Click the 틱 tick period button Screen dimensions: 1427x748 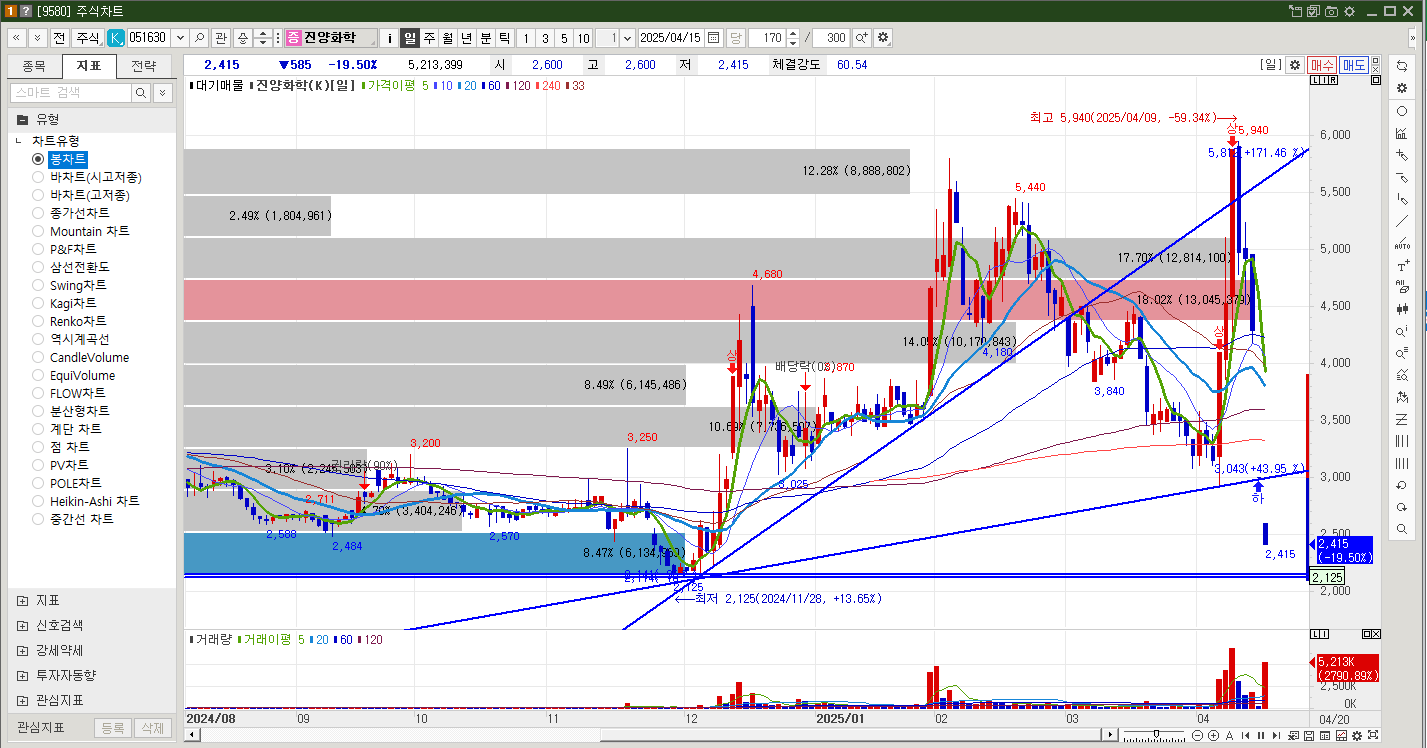point(505,37)
